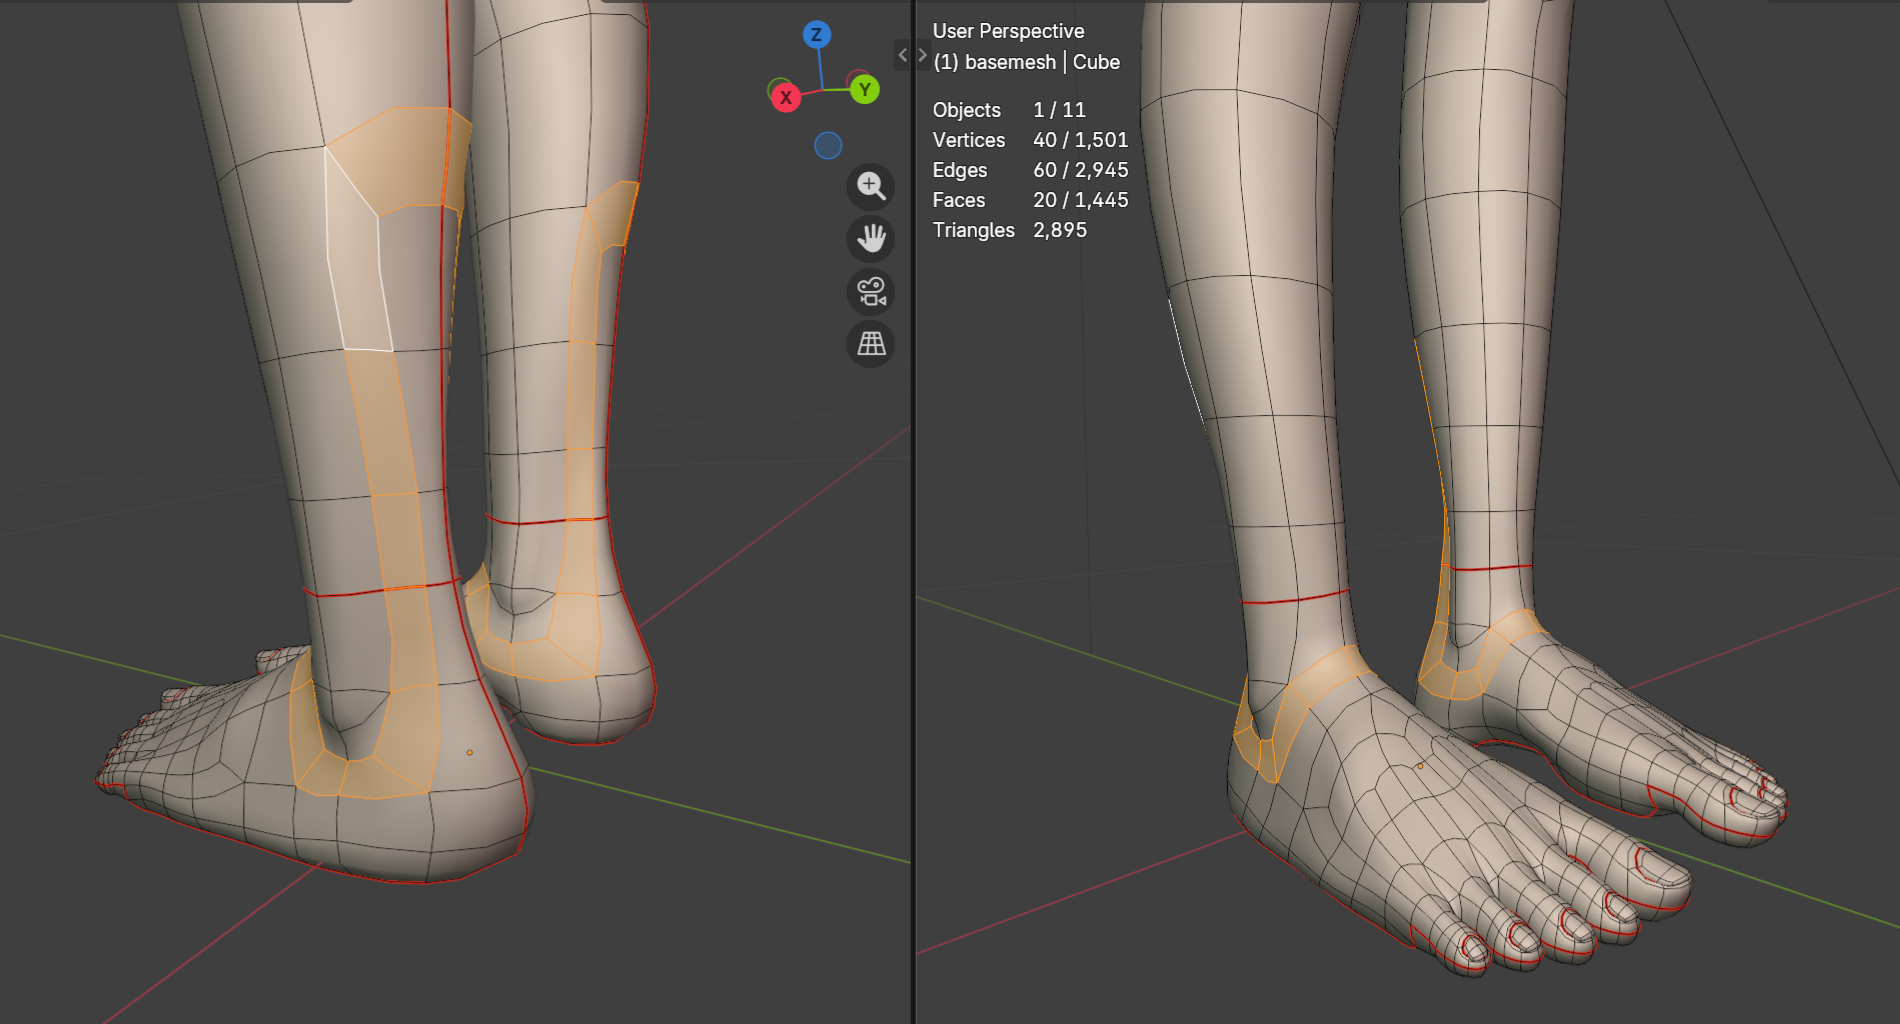1900x1024 pixels.
Task: Click the "Vertices 40 / 1,501" statistics row
Action: tap(1030, 140)
